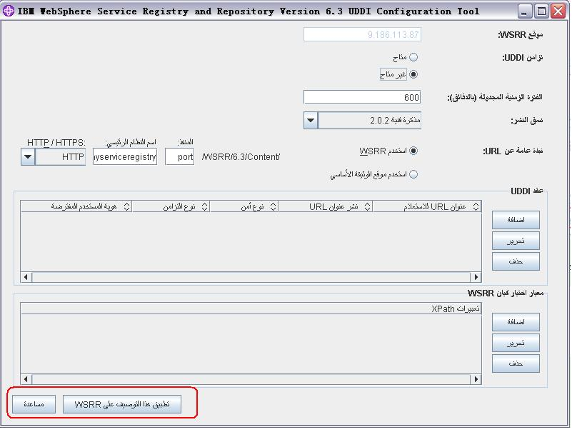Click the Delete button beside XPath expressions list
This screenshot has width=572, height=428.
tap(516, 363)
